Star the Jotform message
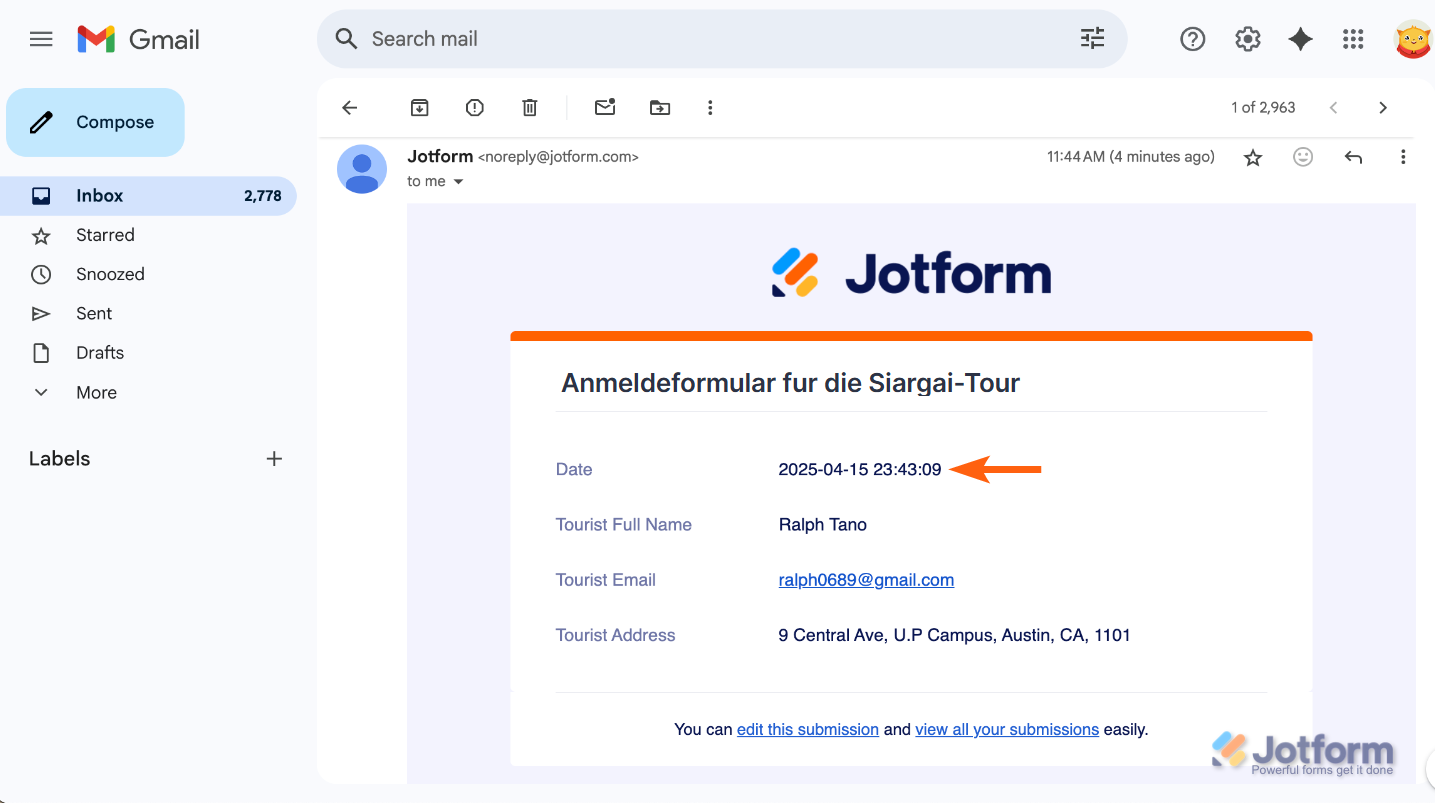This screenshot has width=1435, height=803. [x=1253, y=157]
